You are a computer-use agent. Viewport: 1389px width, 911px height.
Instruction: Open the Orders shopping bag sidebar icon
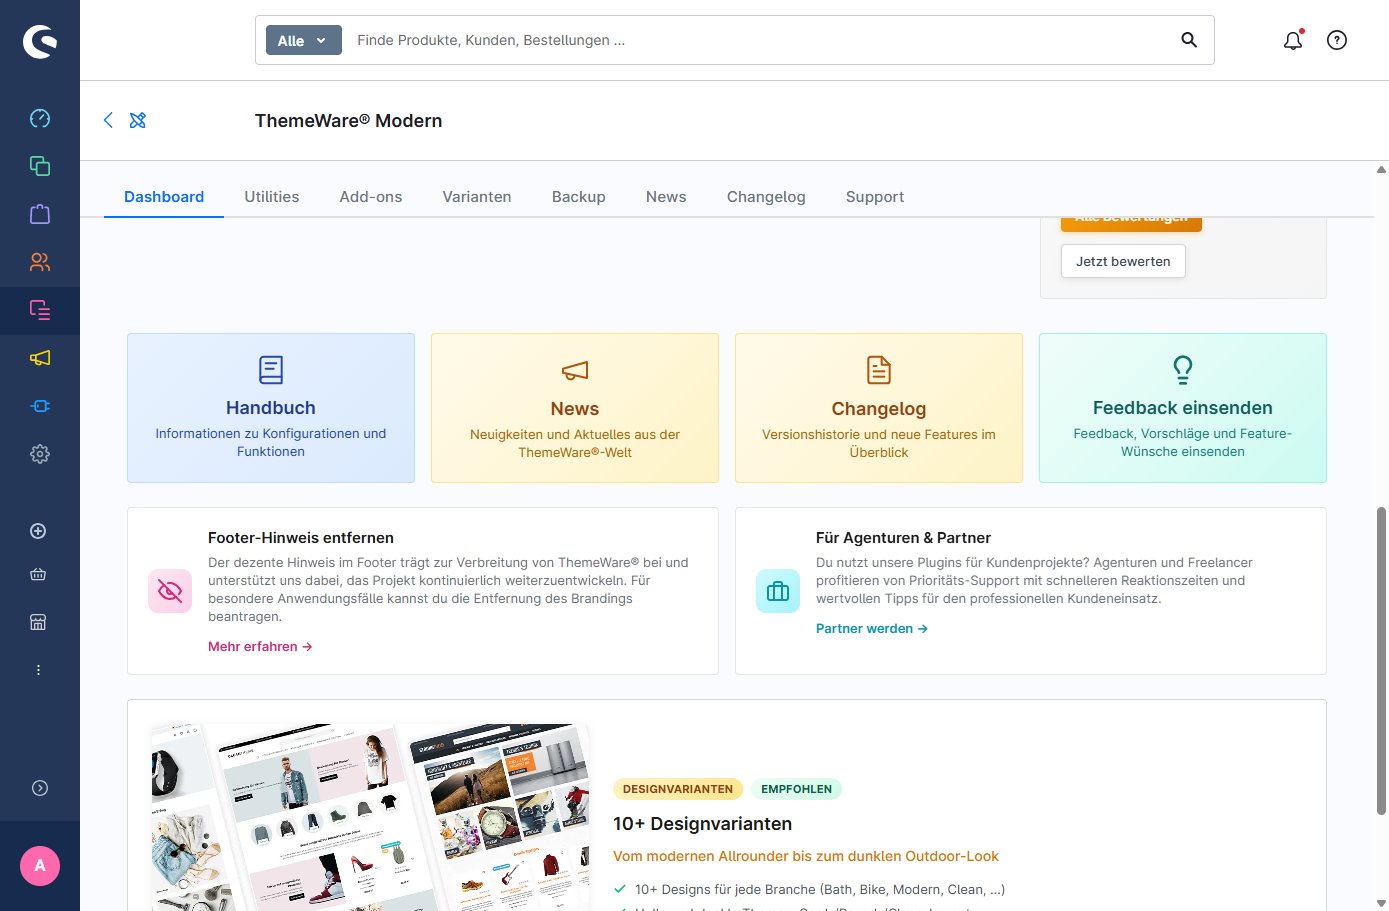[40, 214]
